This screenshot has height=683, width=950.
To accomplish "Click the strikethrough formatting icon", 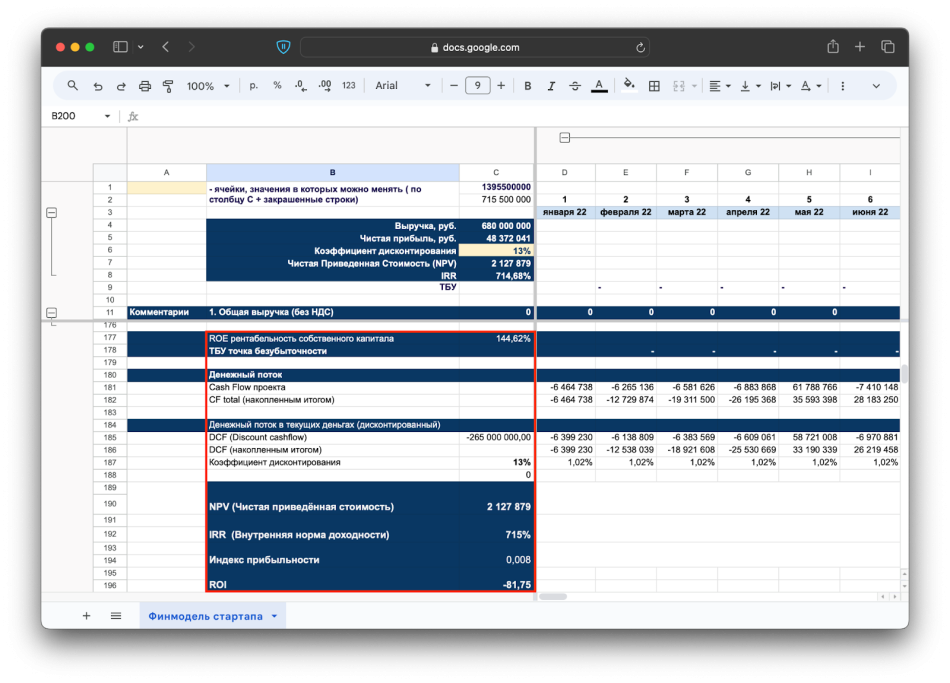I will tap(575, 86).
